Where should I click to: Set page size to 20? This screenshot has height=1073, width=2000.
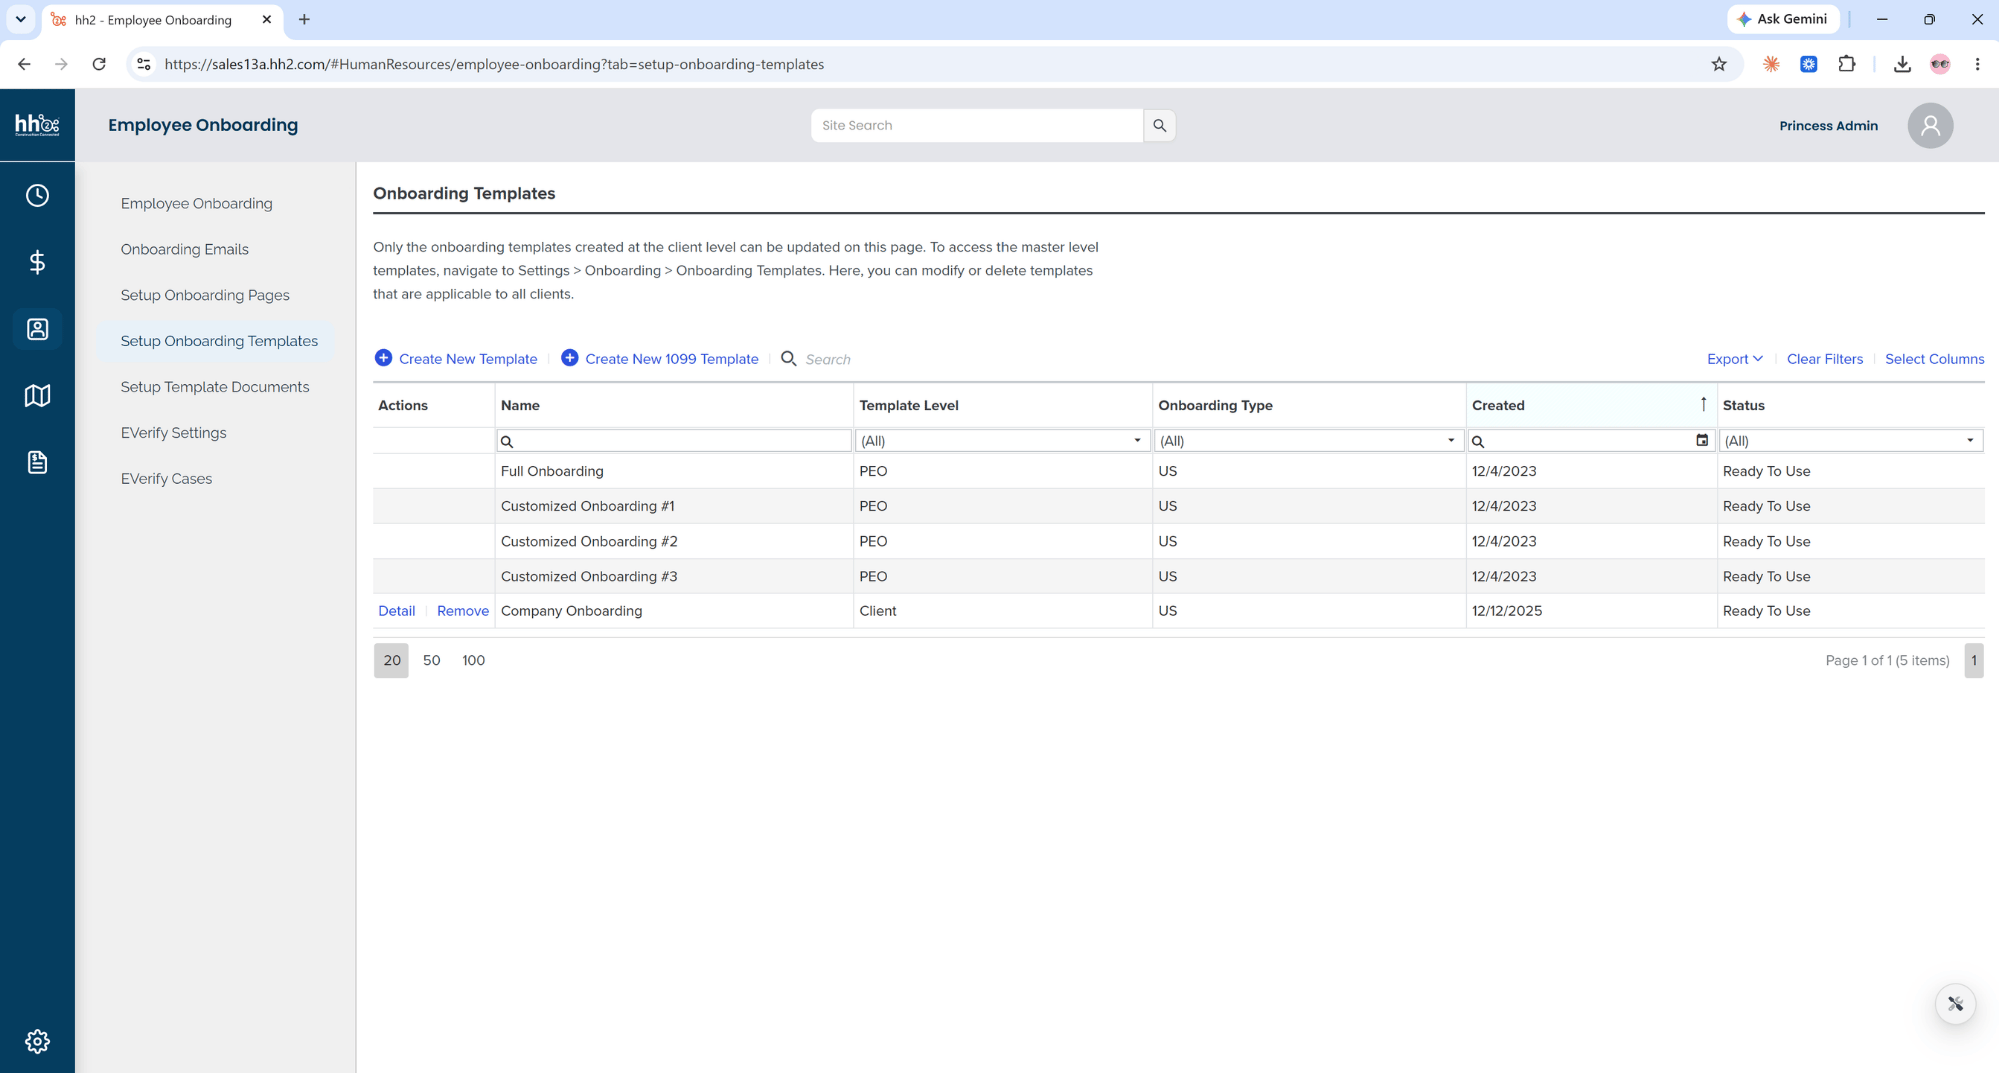tap(391, 660)
